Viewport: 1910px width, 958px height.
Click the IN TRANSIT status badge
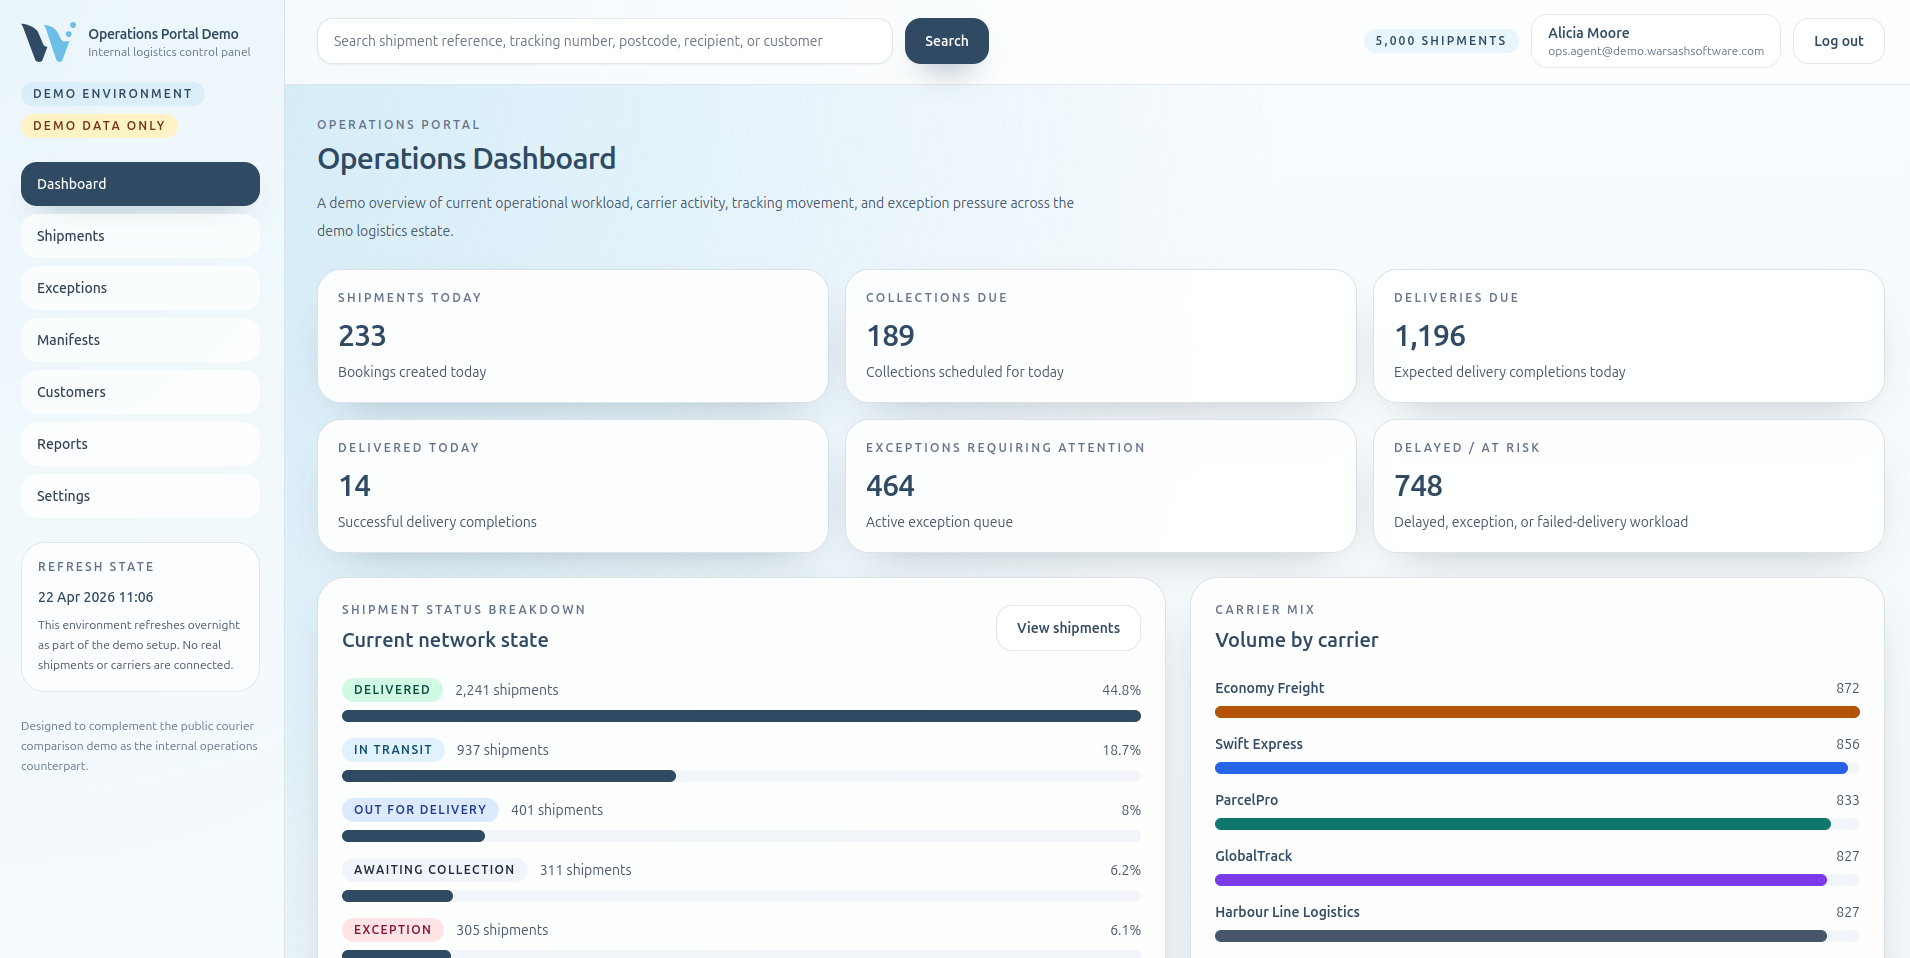coord(393,750)
